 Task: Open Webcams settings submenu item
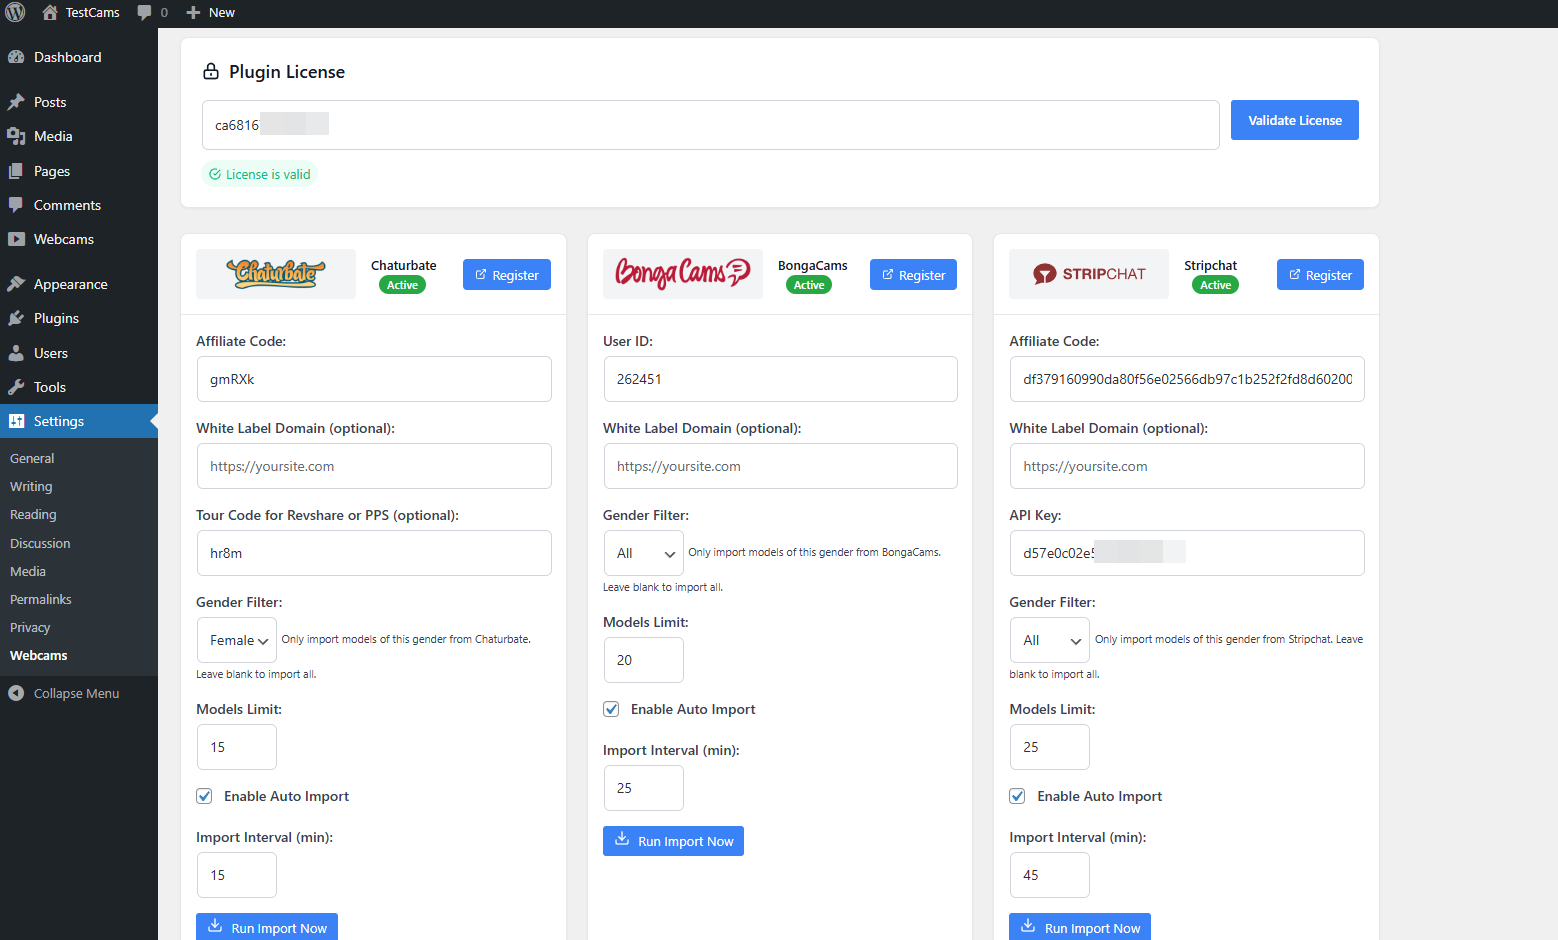(x=39, y=655)
